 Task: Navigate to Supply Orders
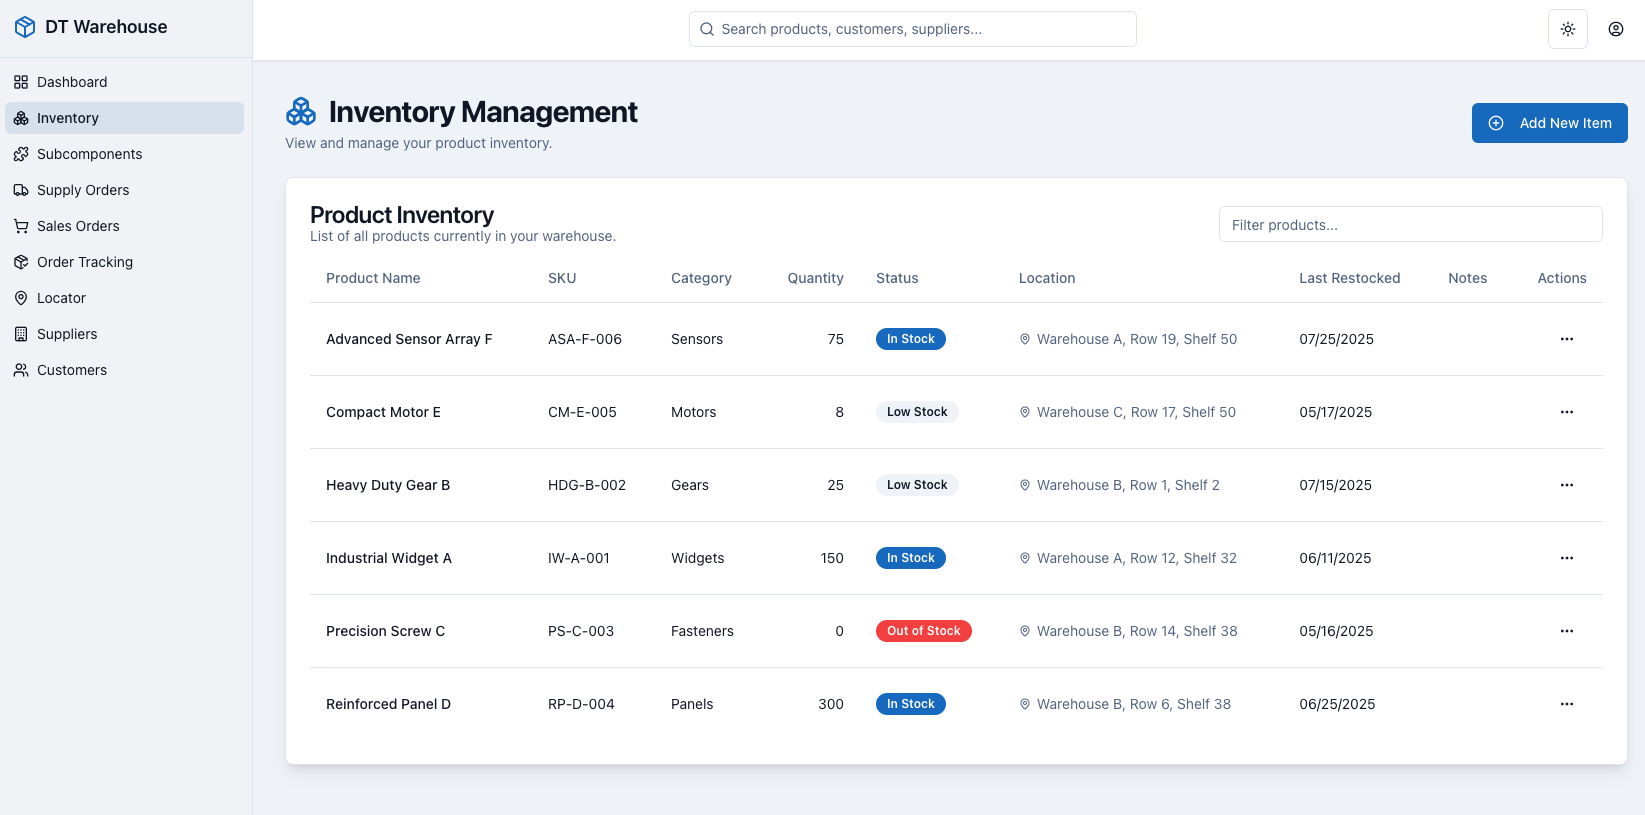pos(125,190)
